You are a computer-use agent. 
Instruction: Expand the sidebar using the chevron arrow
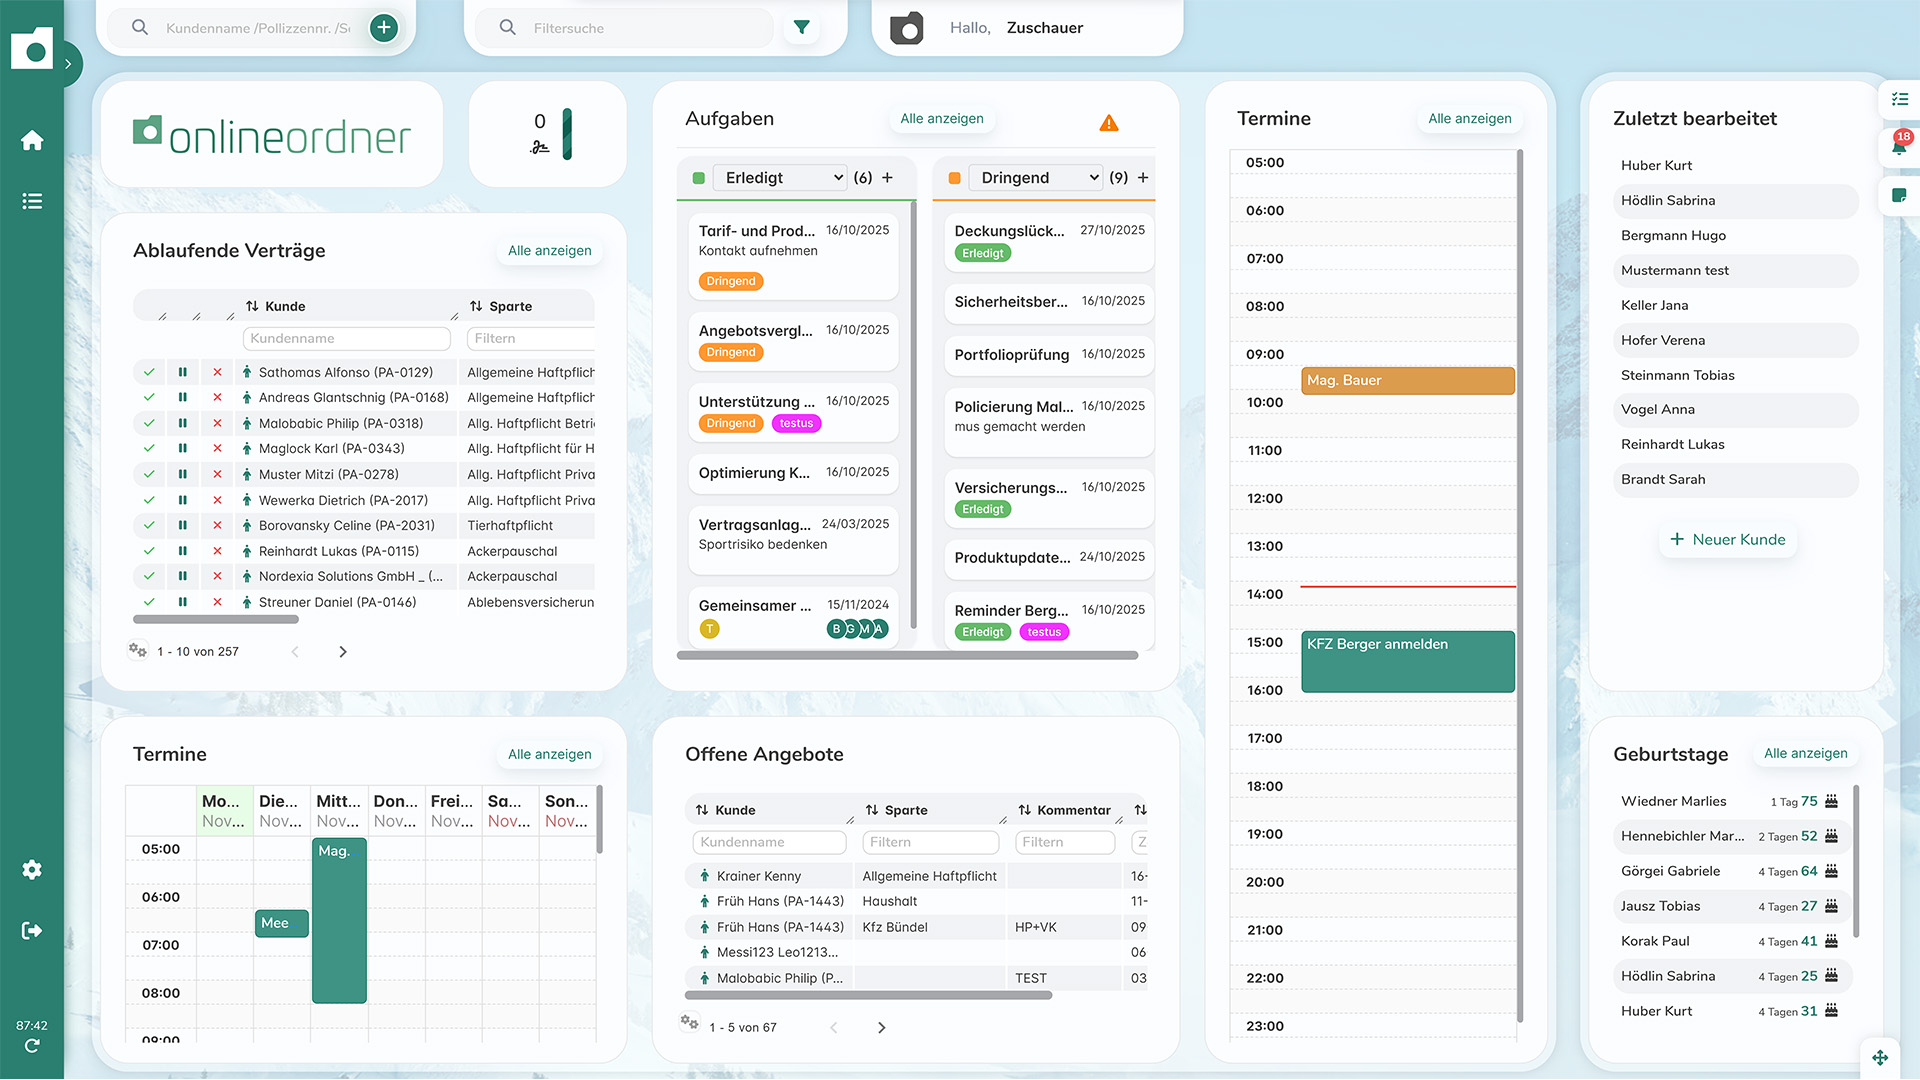(x=68, y=63)
